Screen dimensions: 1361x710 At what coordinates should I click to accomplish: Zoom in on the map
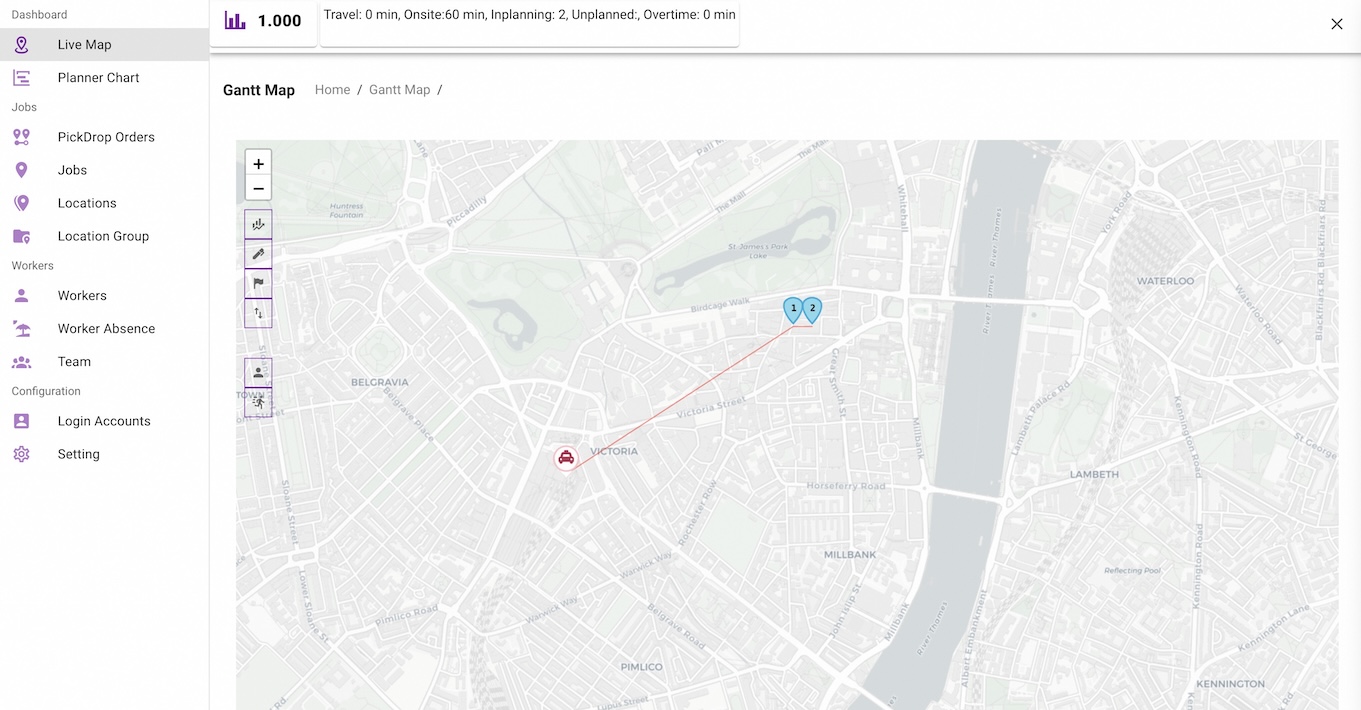(x=258, y=164)
